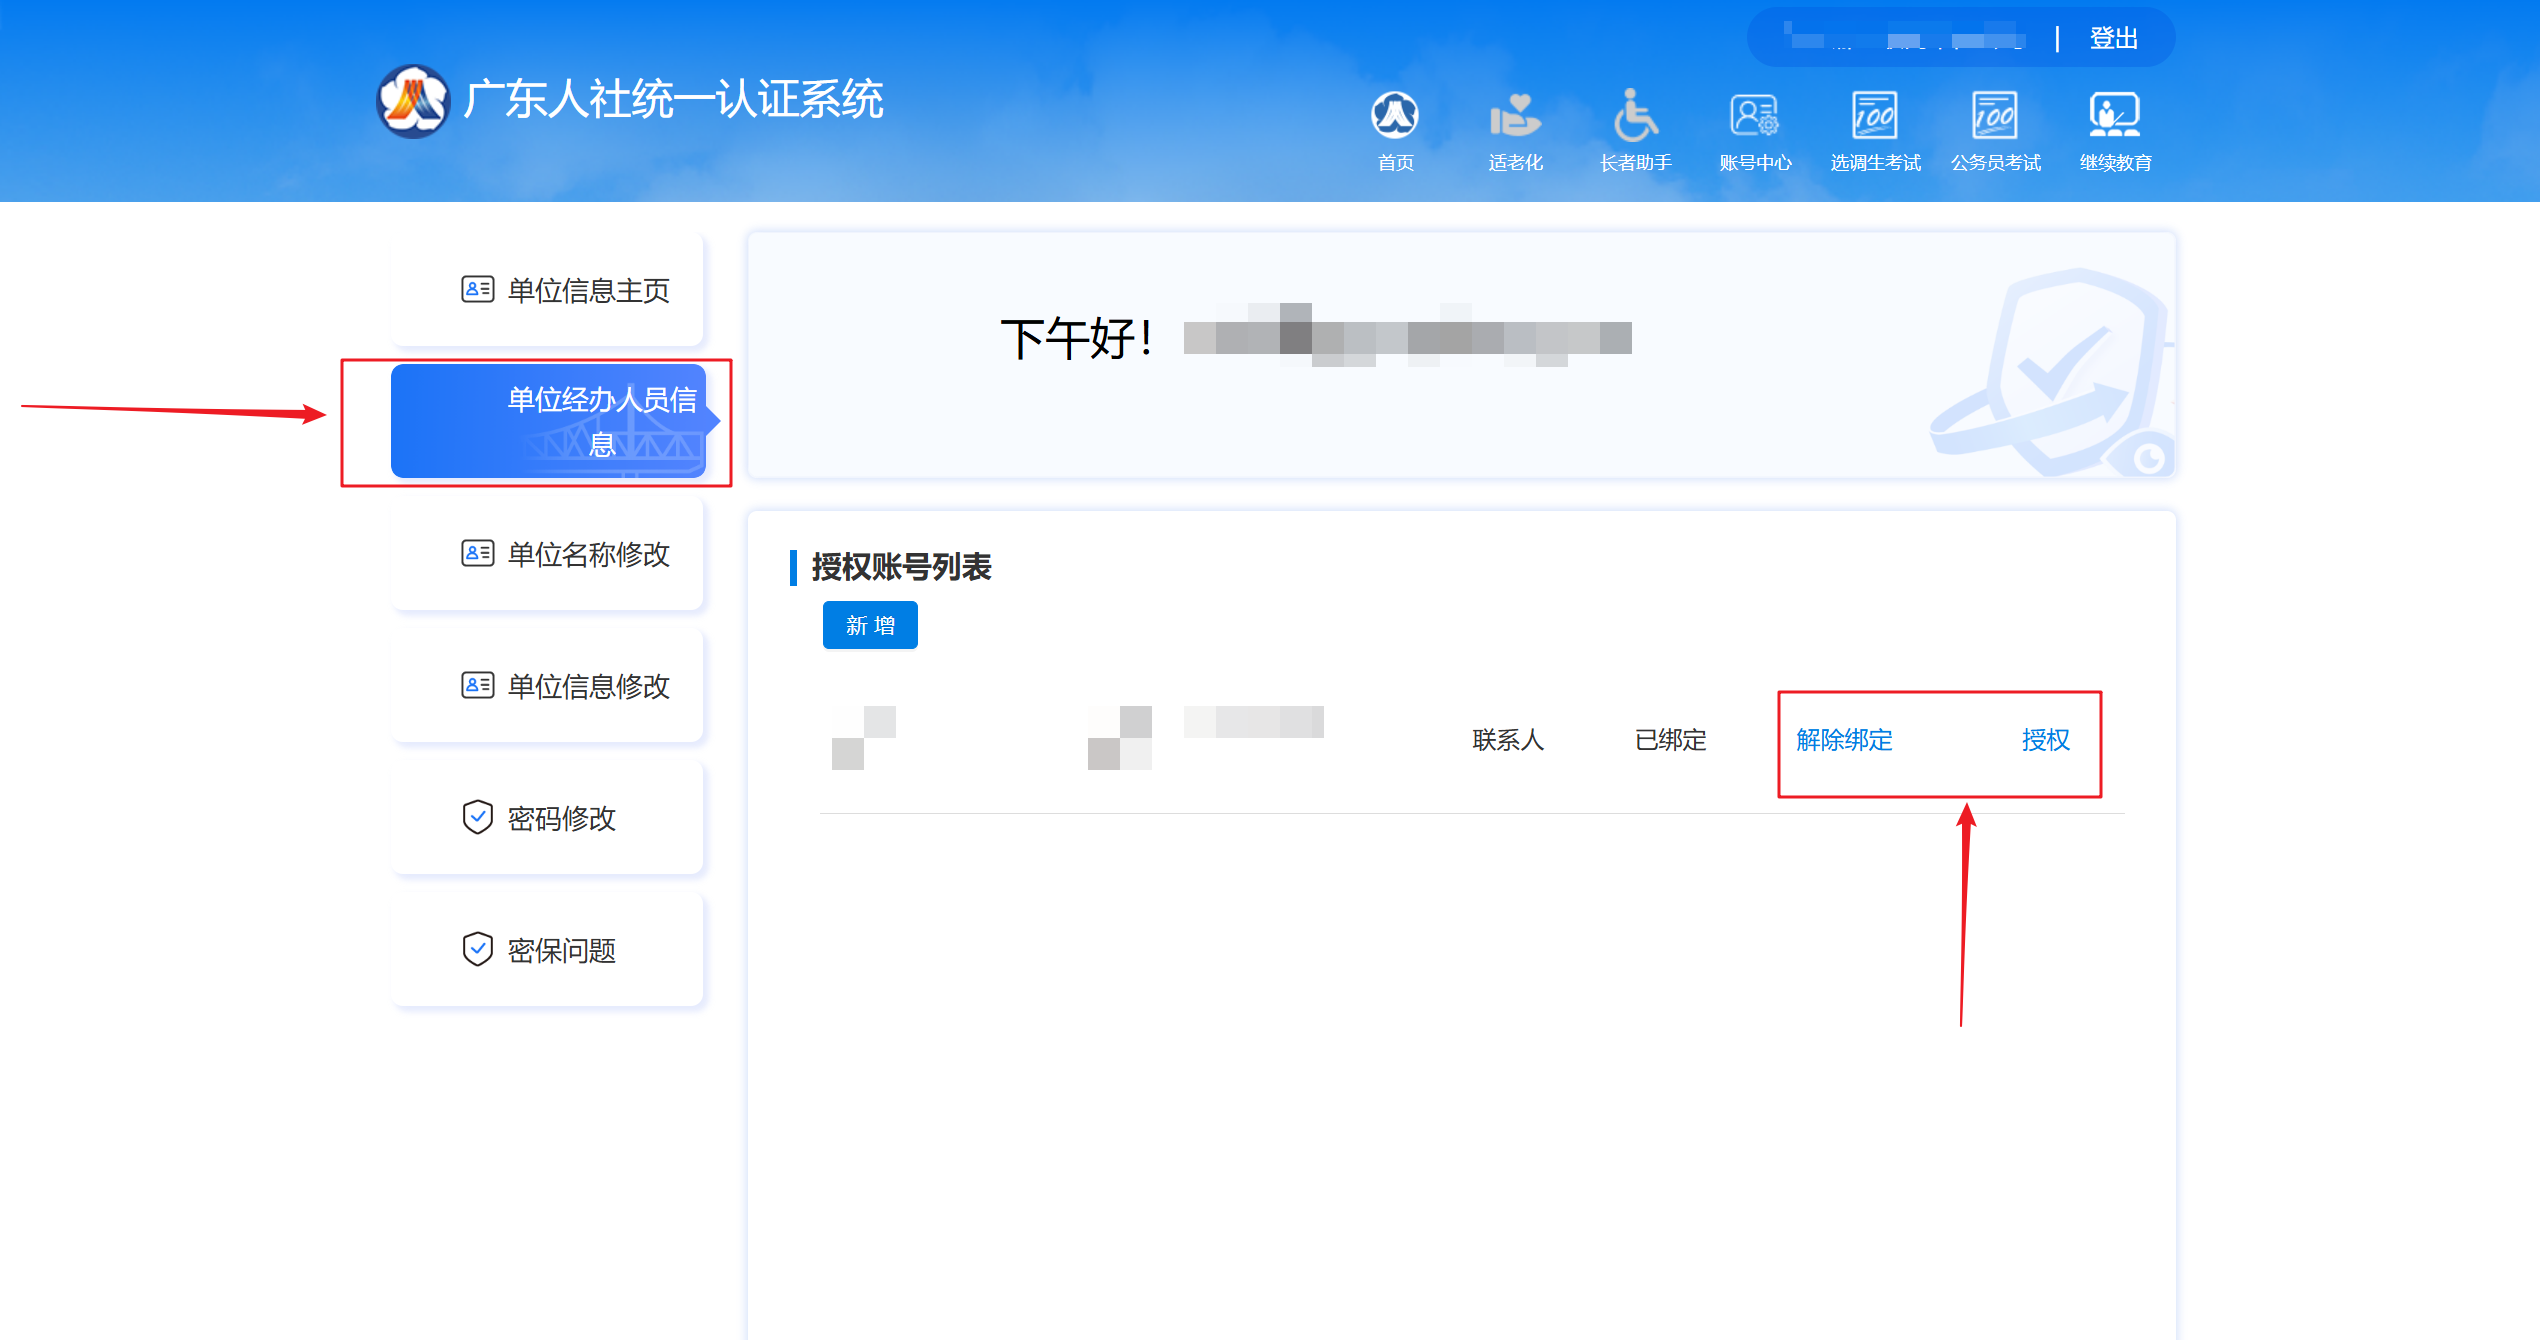Screen dimensions: 2540x1340
Task: Click 登出 to log out
Action: coord(2113,38)
